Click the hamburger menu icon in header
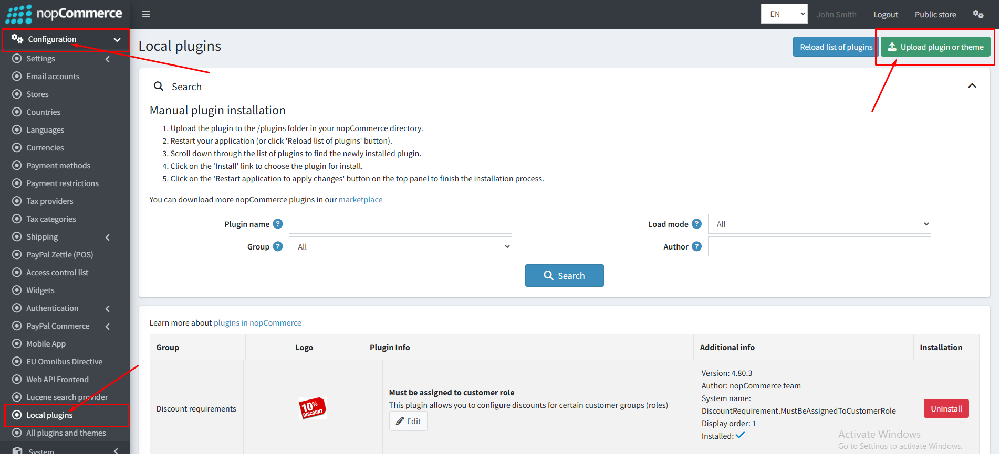1000x454 pixels. pyautogui.click(x=146, y=14)
